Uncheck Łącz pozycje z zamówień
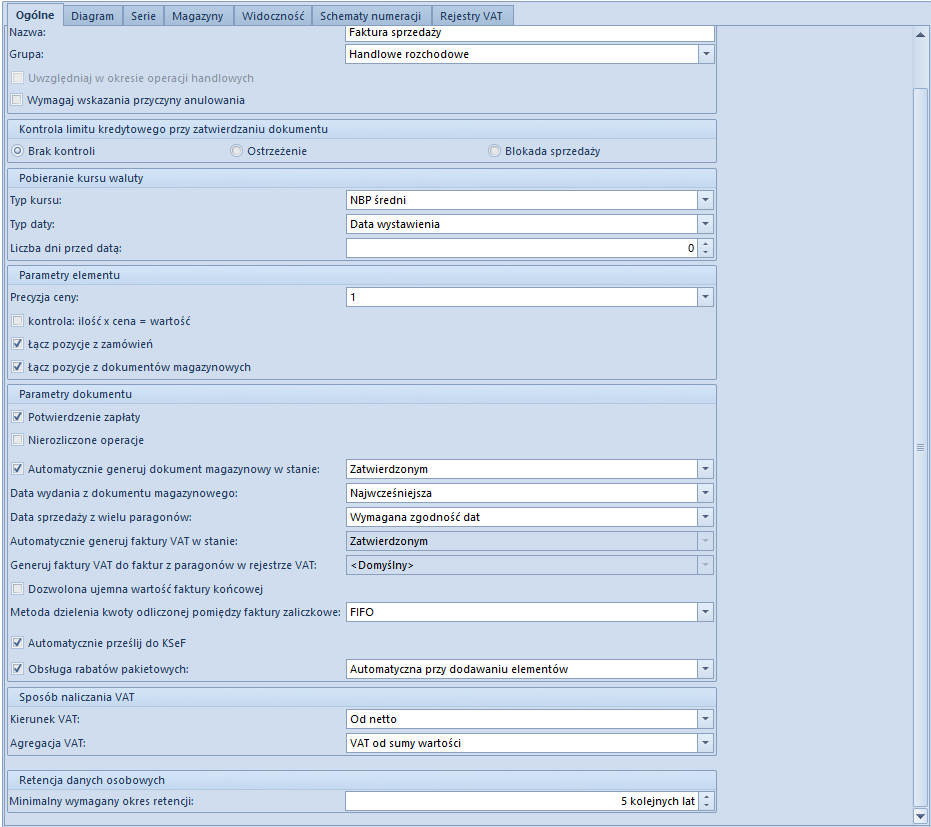 (16, 344)
